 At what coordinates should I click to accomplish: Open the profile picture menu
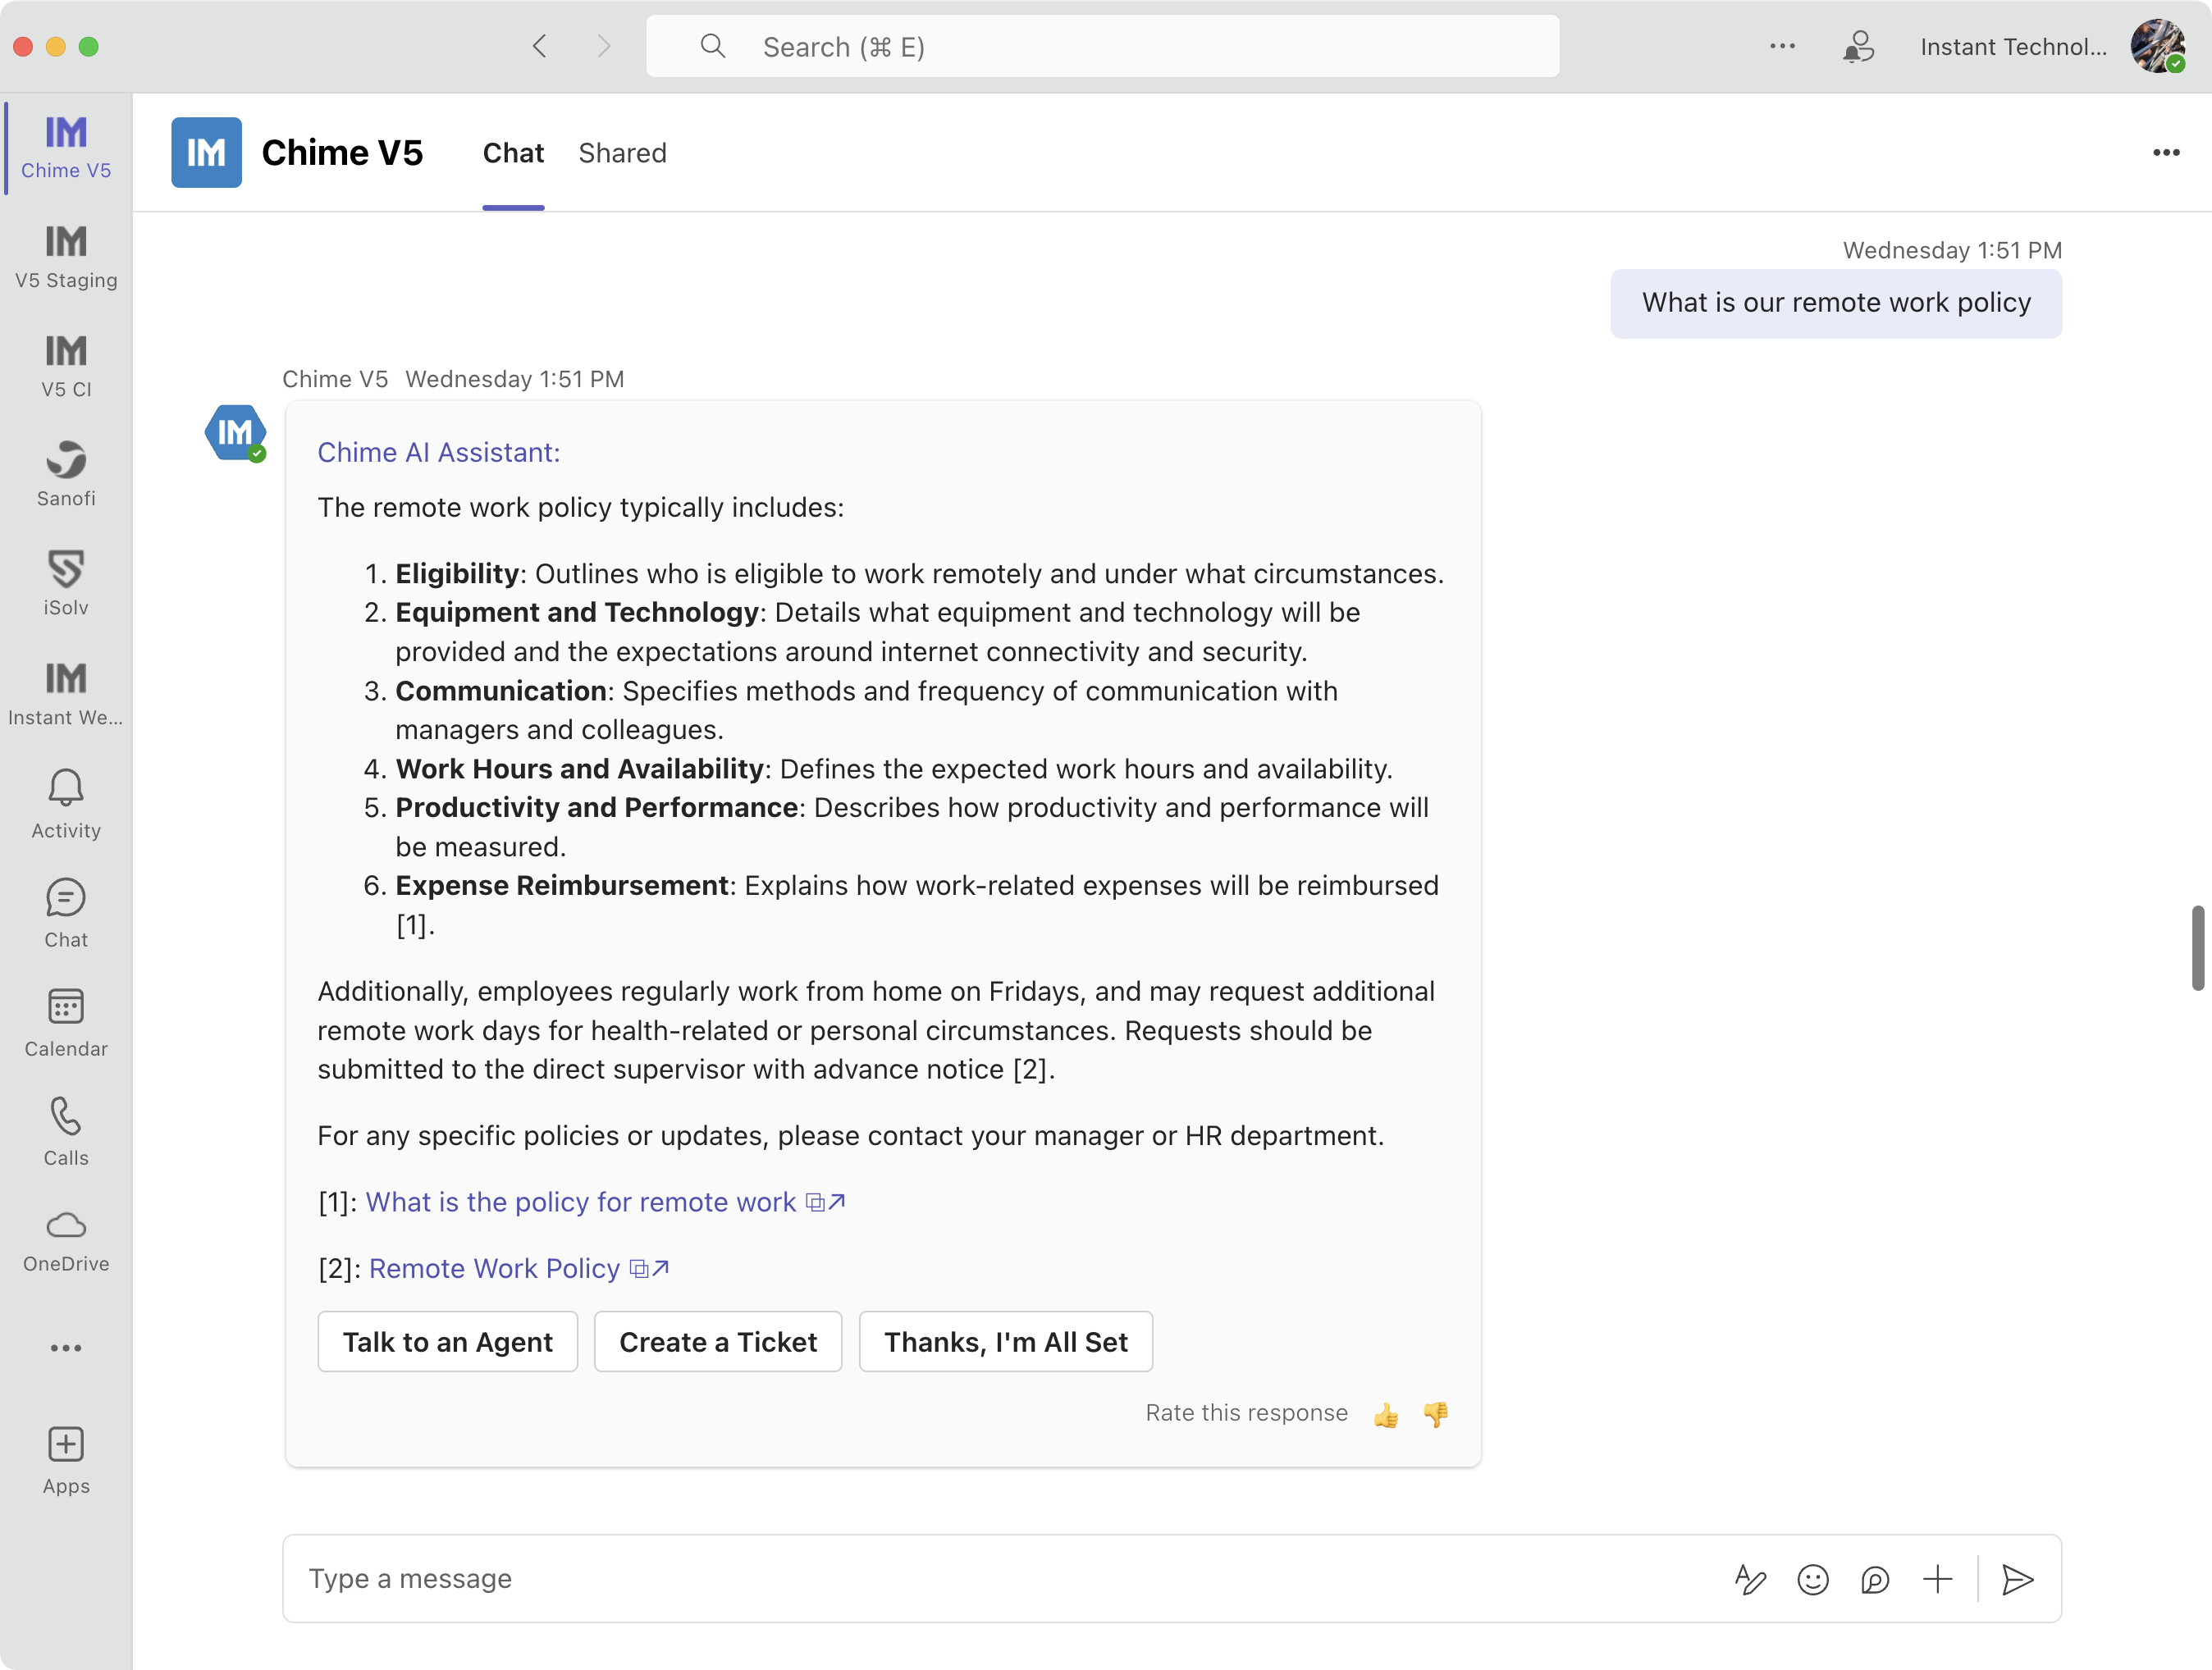tap(2157, 46)
